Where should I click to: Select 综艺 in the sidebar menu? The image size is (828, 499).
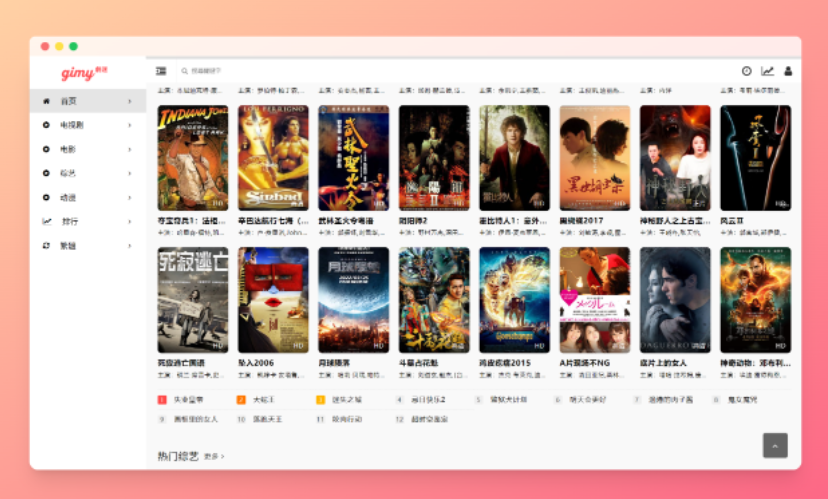68,173
